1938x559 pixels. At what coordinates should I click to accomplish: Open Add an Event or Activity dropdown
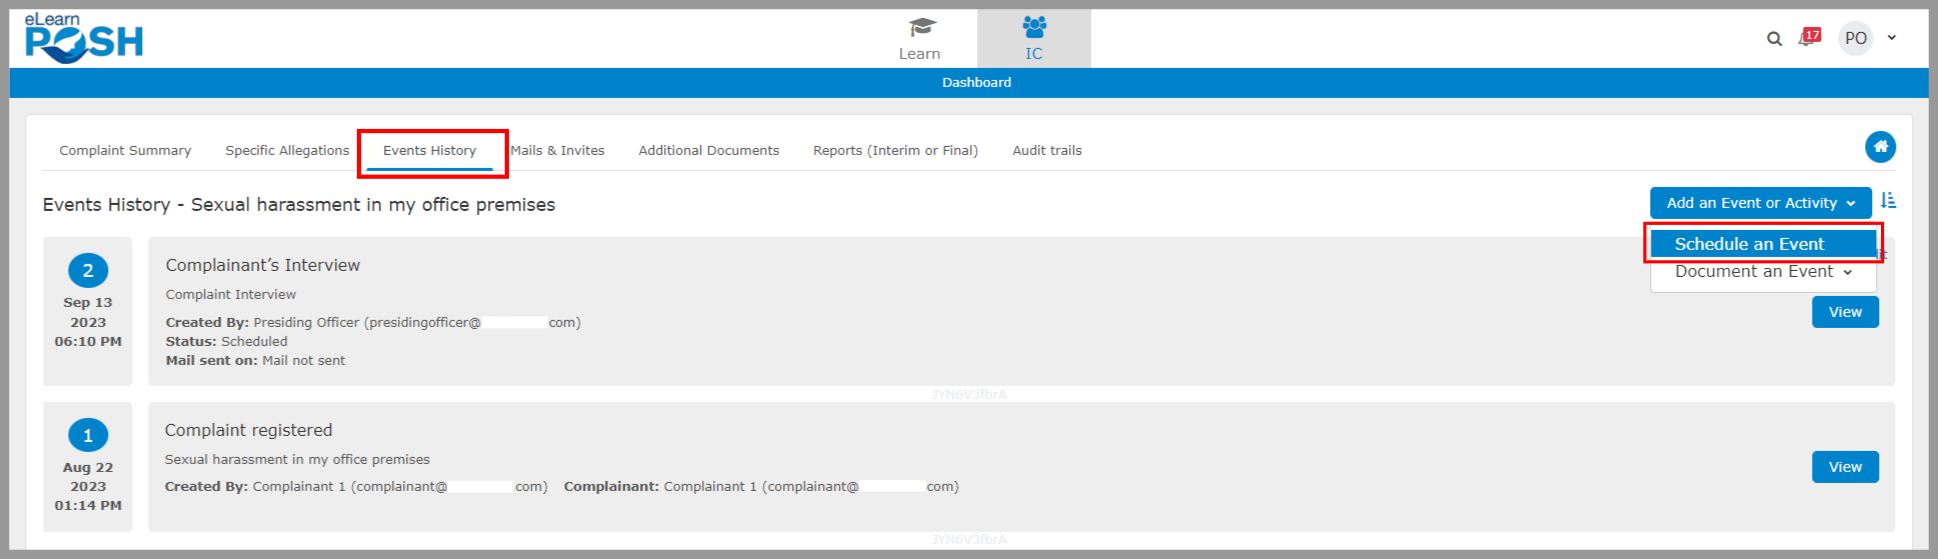click(x=1760, y=203)
